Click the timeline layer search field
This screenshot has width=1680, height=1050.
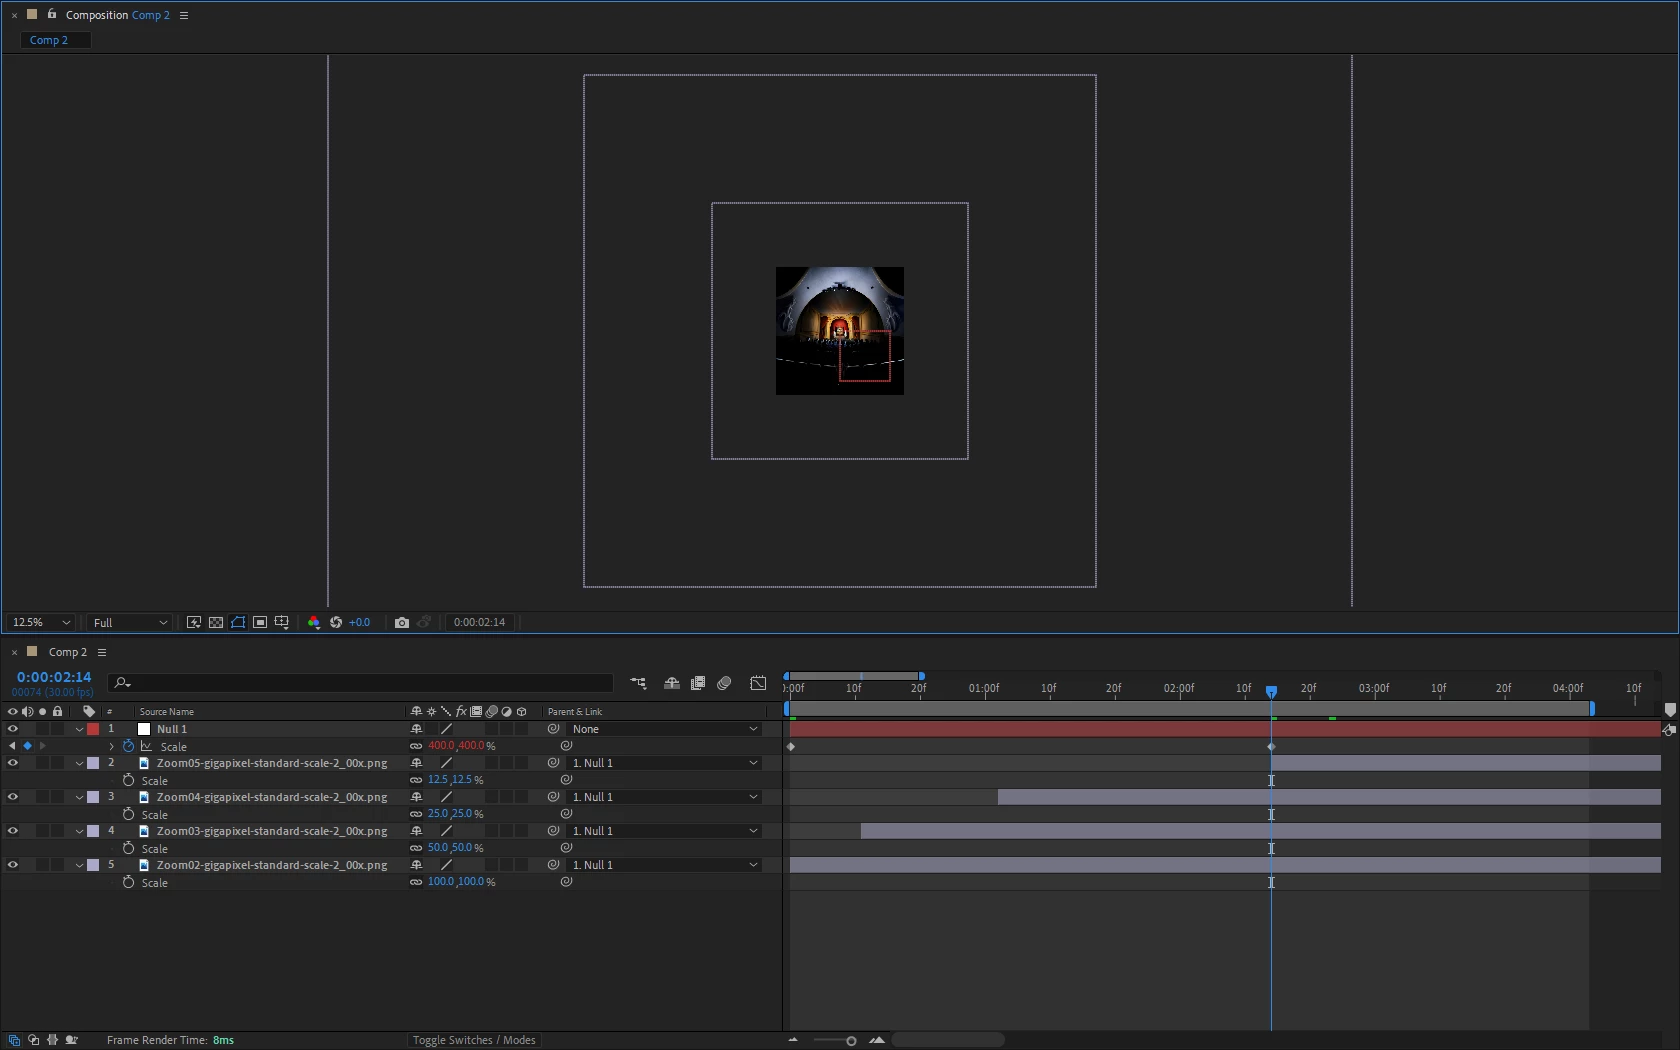pos(360,683)
